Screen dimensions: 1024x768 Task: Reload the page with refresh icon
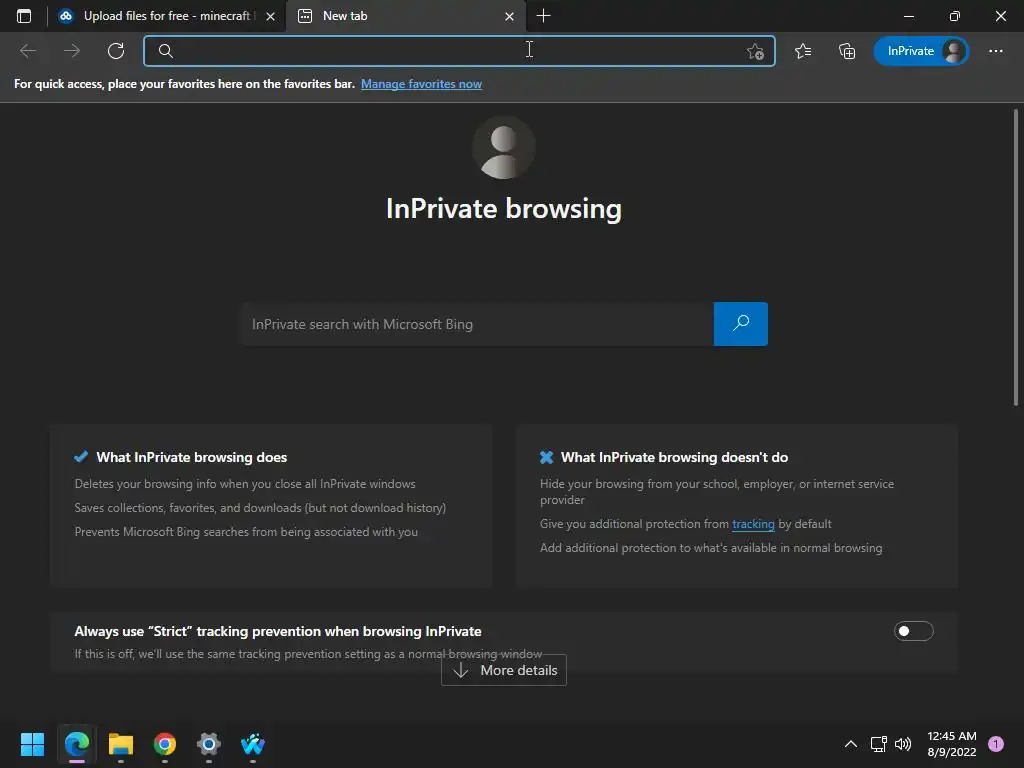click(x=116, y=51)
